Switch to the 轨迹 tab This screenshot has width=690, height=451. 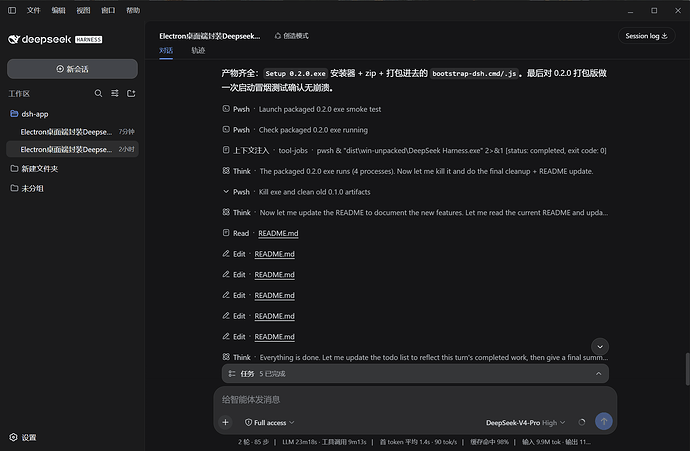point(198,50)
